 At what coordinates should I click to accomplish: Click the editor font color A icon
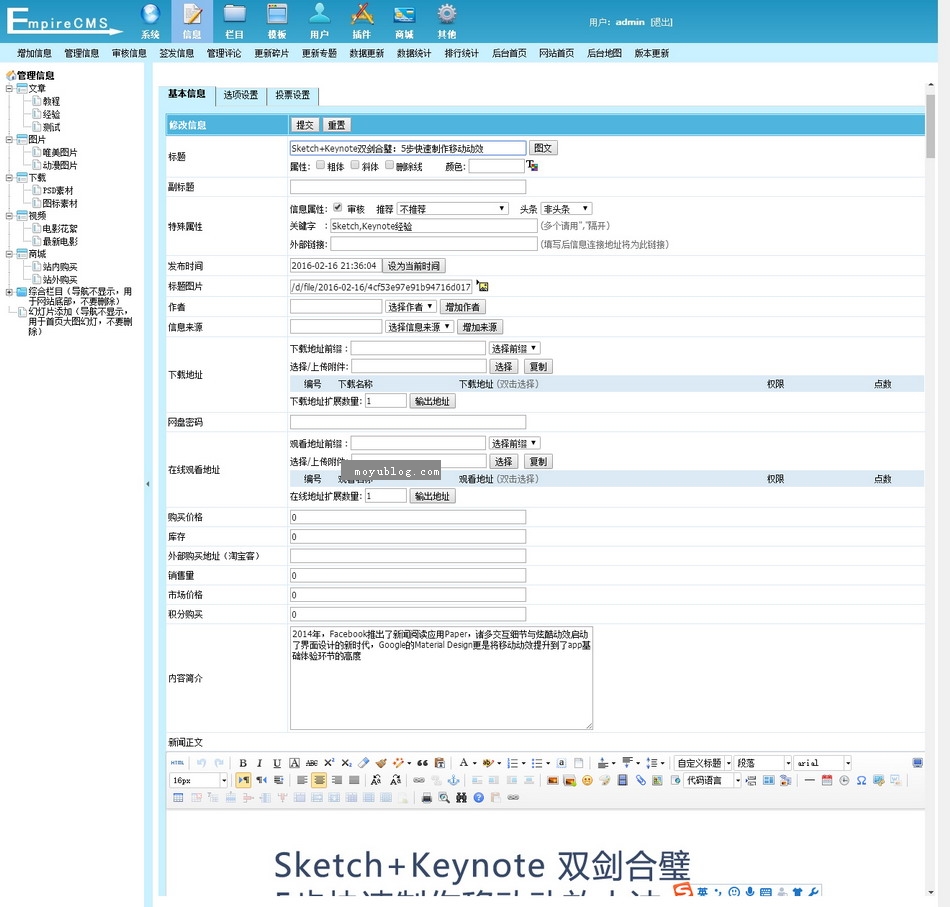(463, 763)
